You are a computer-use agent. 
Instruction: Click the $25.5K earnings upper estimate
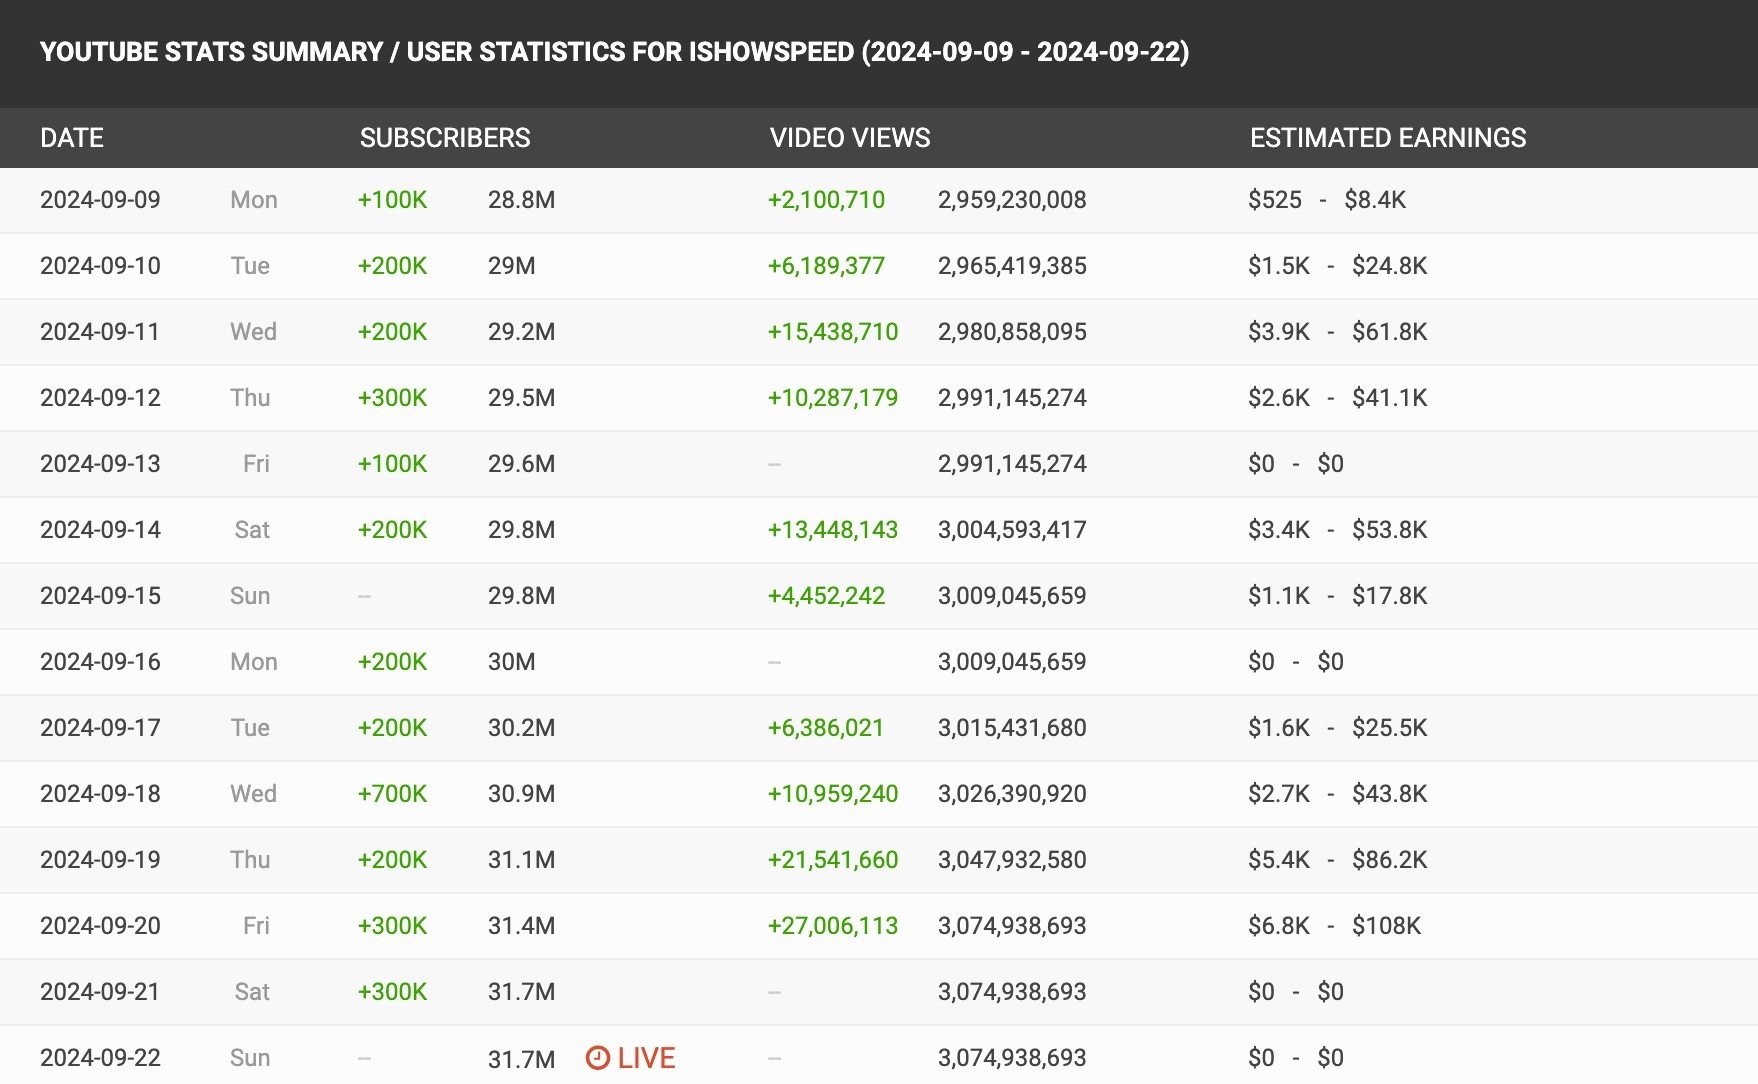click(1389, 728)
